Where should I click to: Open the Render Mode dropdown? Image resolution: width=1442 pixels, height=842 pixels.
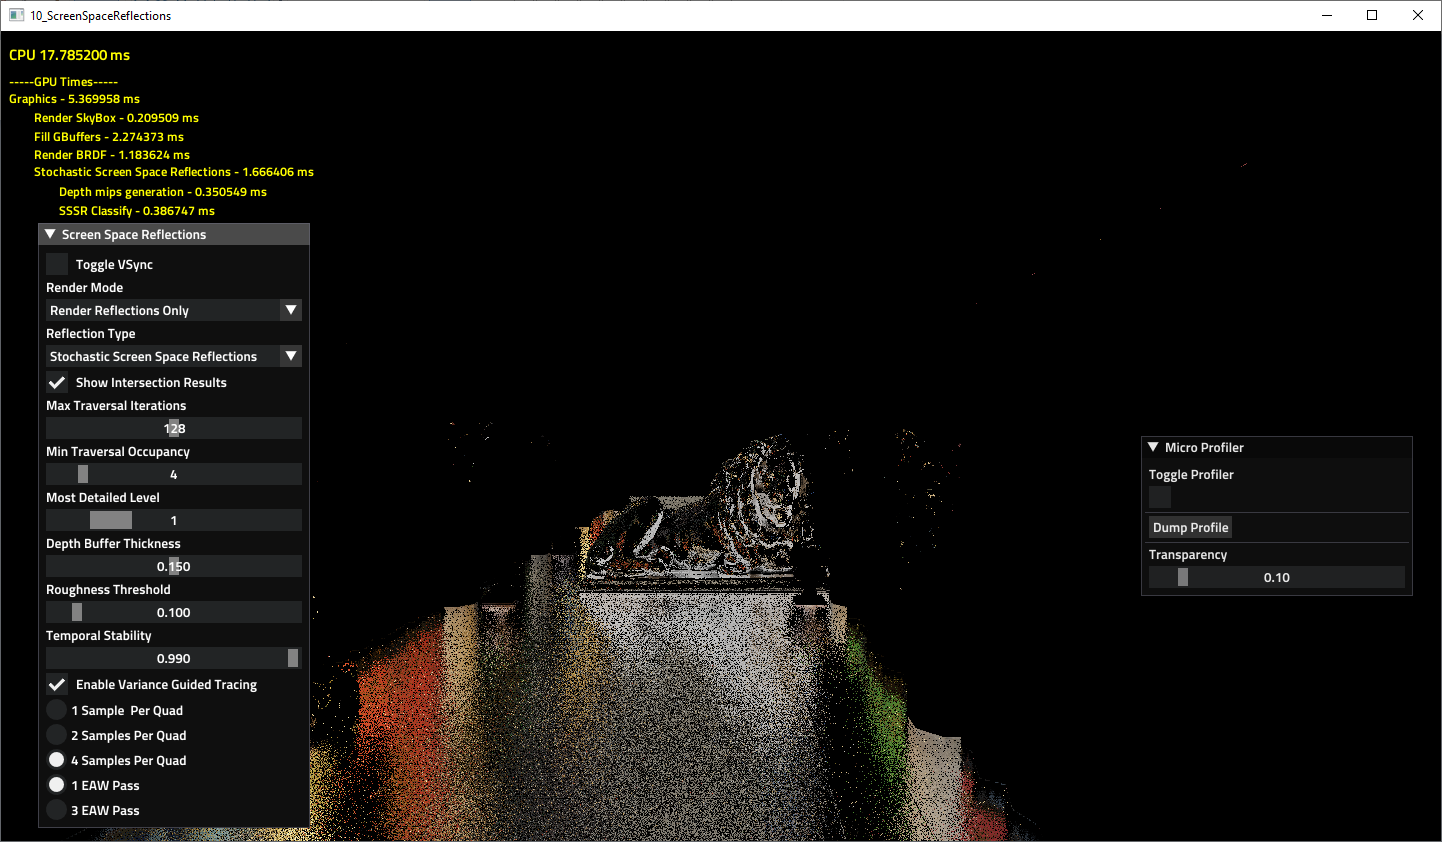click(173, 310)
